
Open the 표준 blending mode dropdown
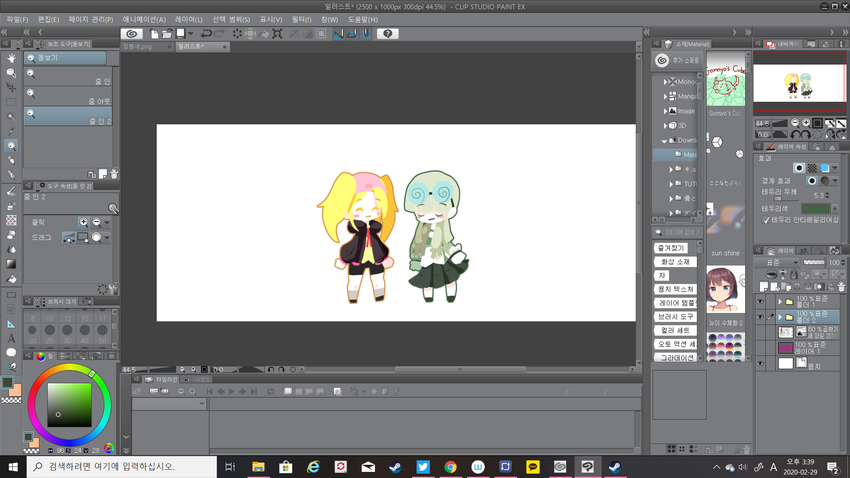[776, 262]
